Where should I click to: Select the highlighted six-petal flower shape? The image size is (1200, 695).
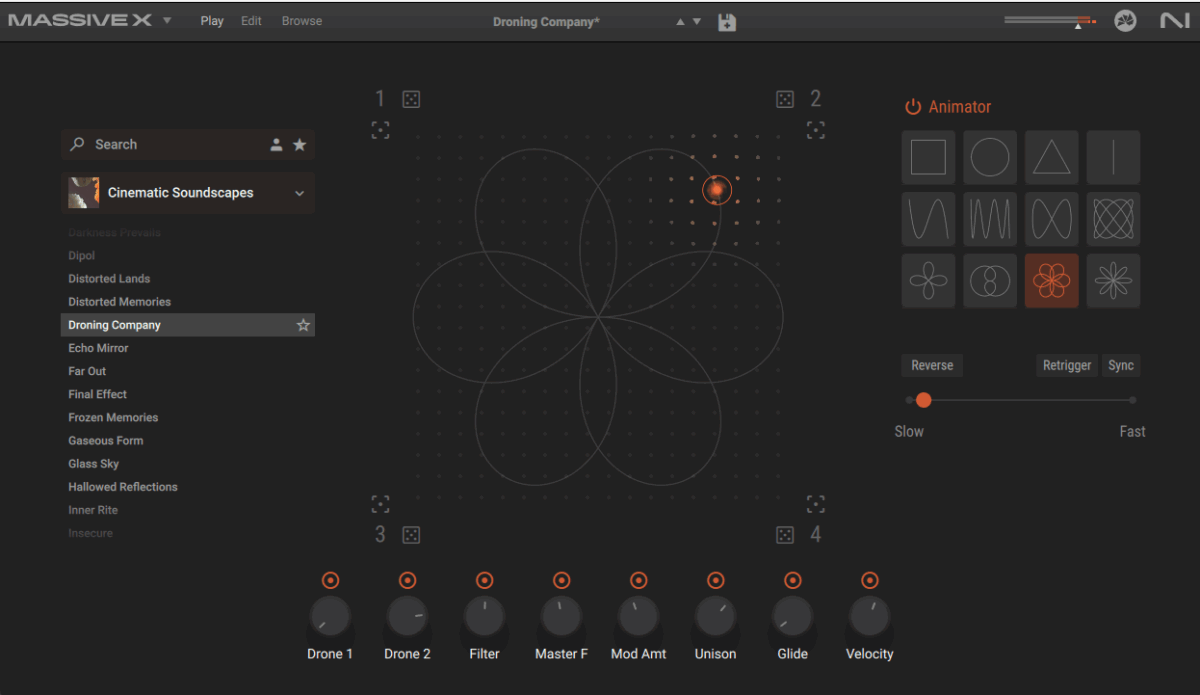coord(1052,281)
